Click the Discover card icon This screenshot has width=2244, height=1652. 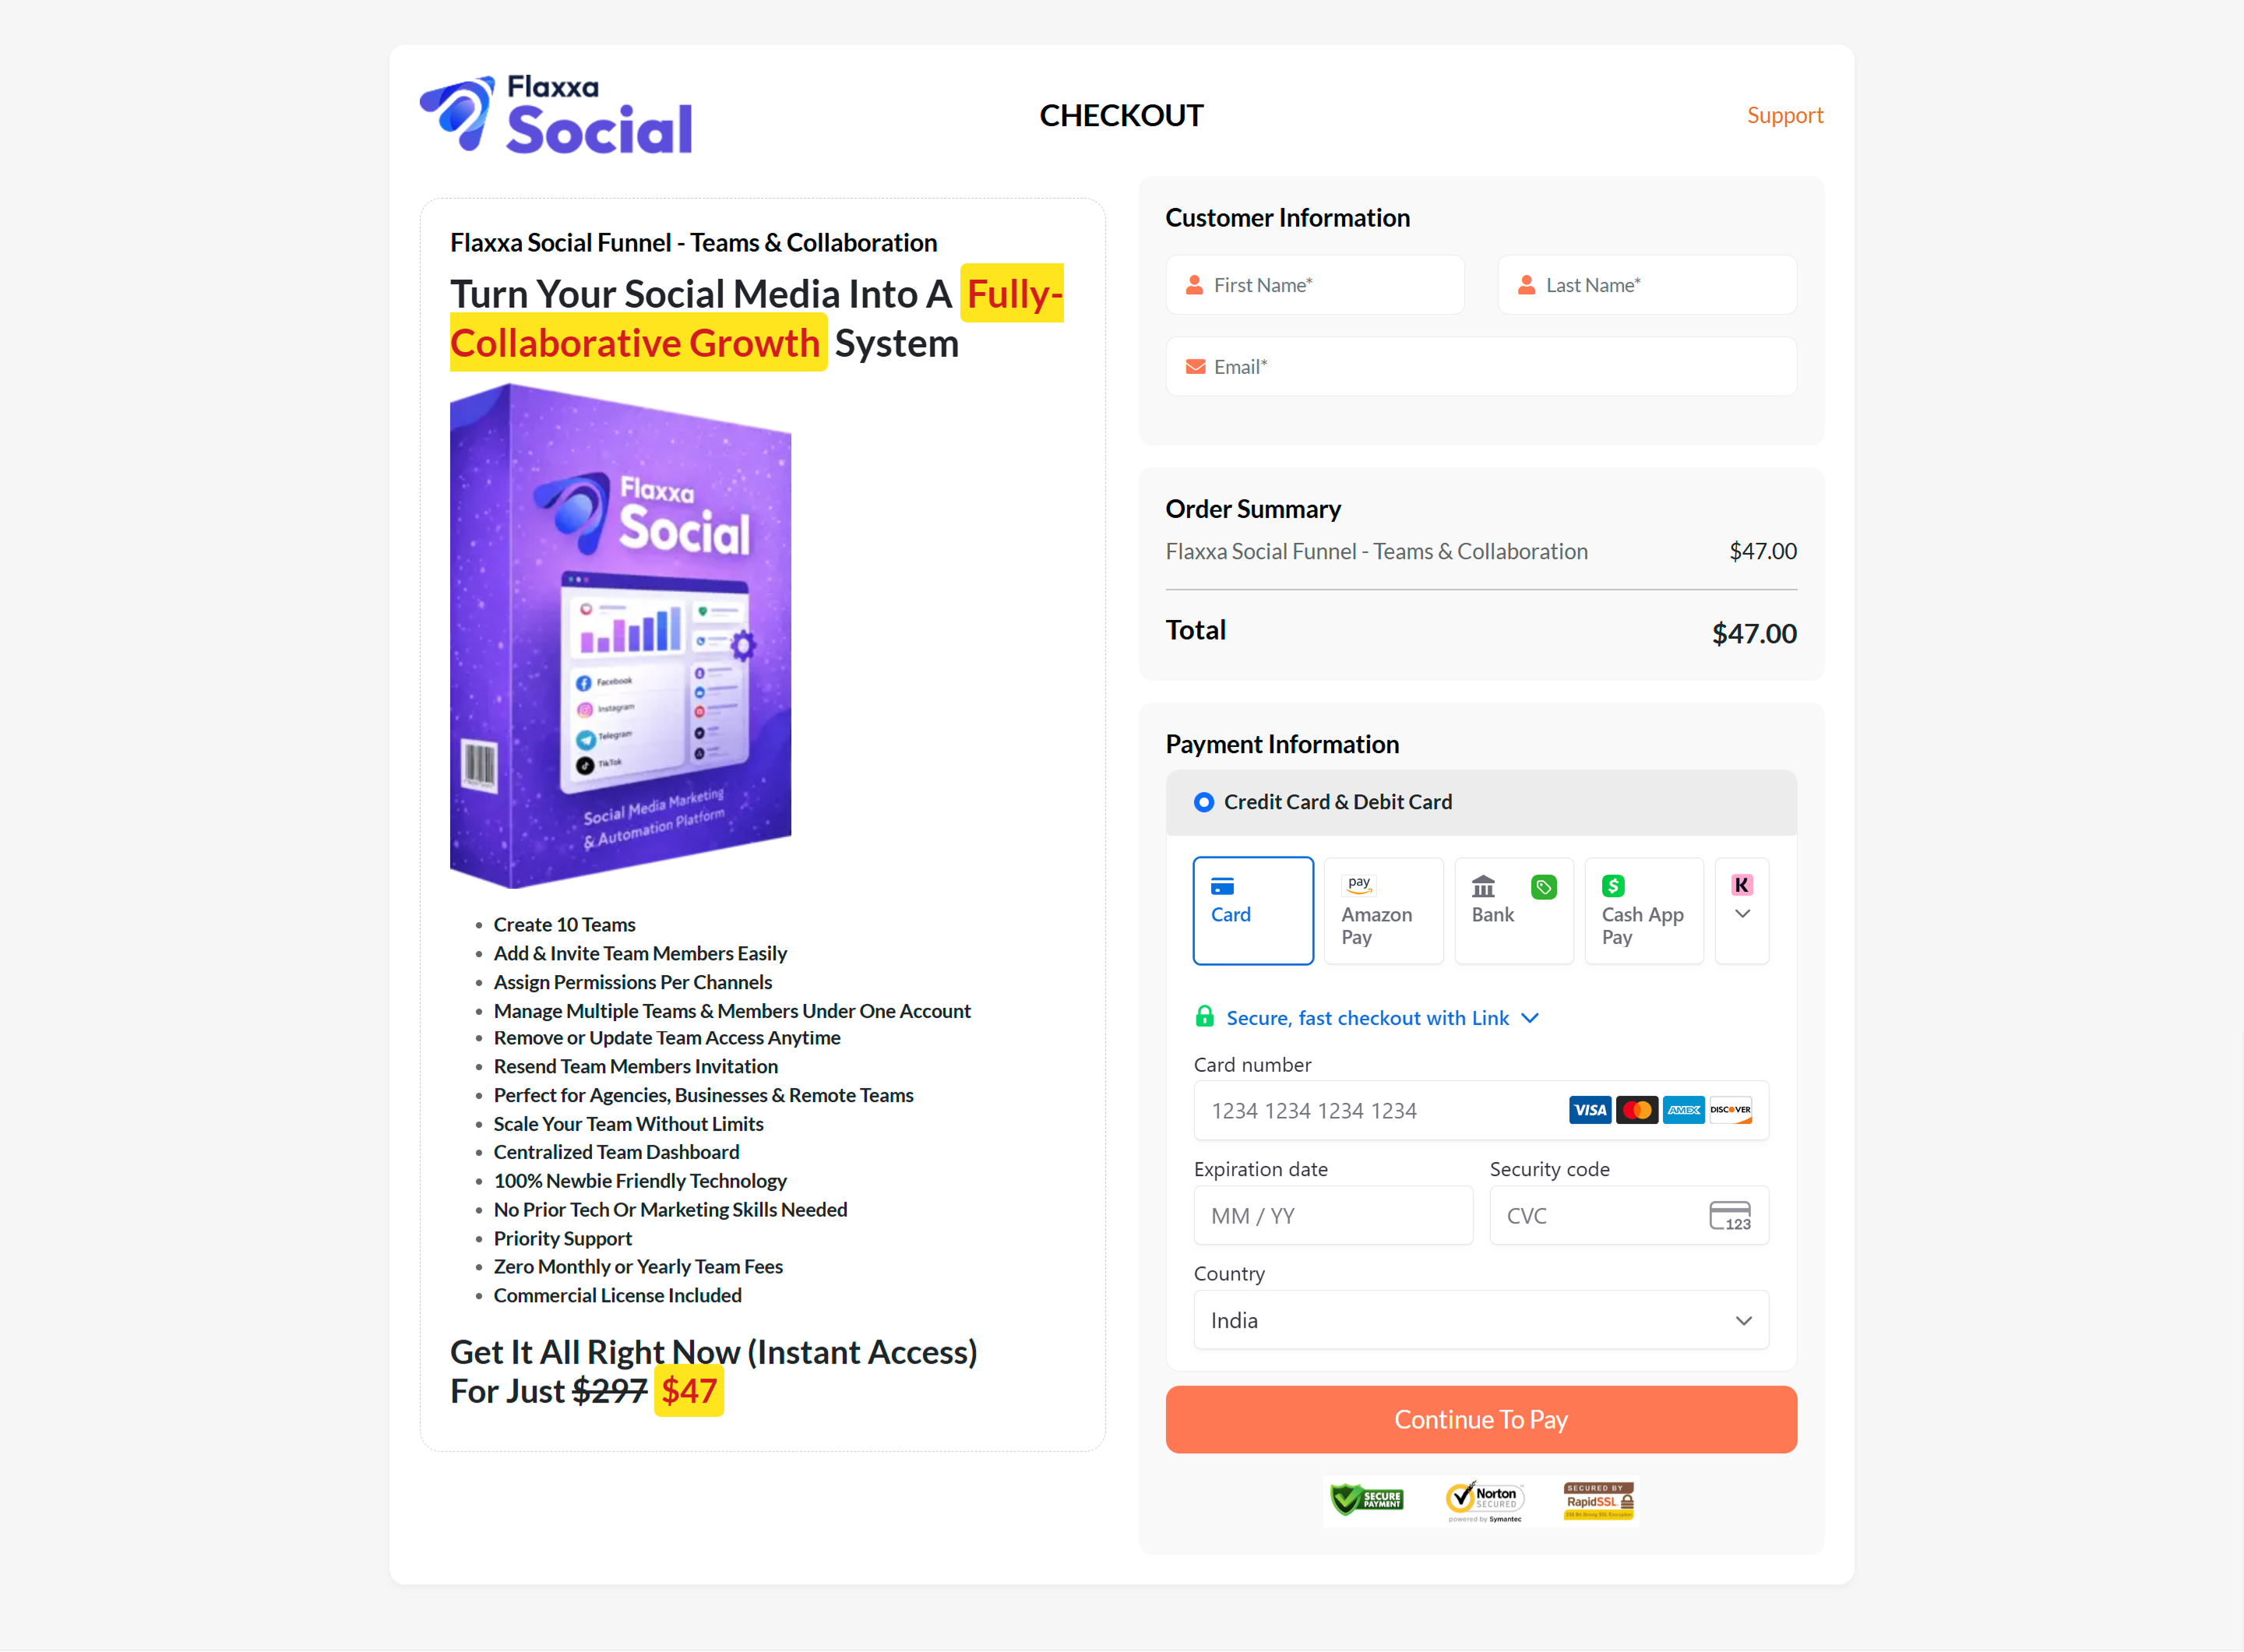click(x=1731, y=1110)
